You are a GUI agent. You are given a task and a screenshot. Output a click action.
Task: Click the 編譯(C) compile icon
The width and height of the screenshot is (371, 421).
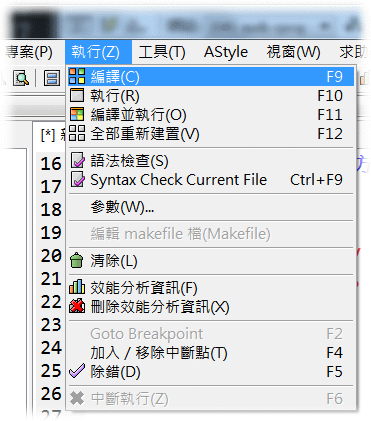(77, 76)
